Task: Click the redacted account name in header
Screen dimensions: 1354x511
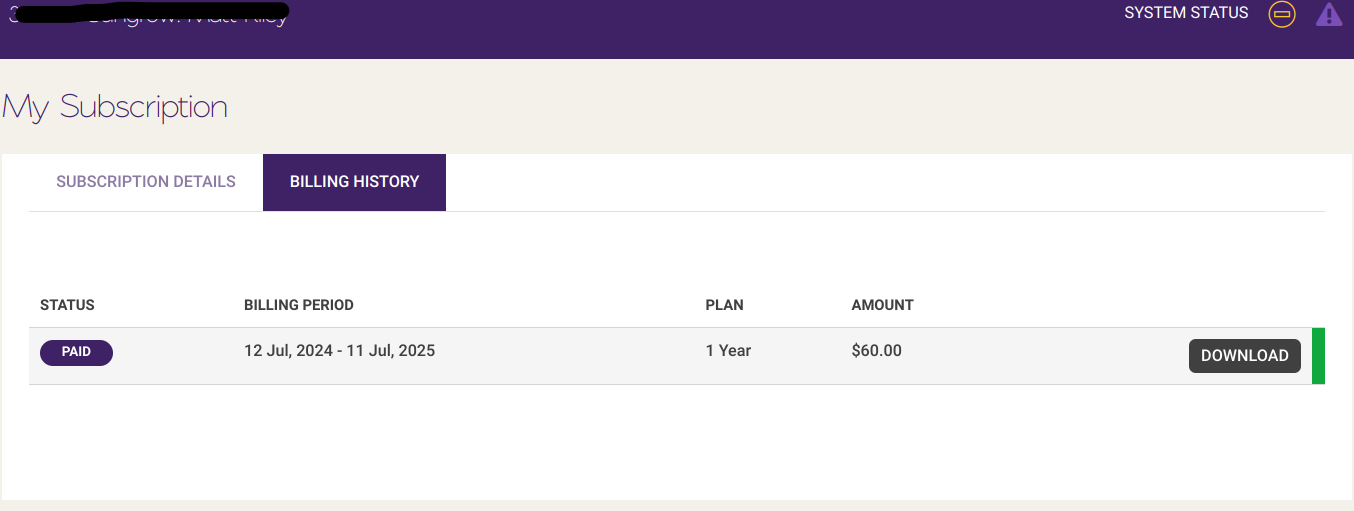Action: click(148, 15)
